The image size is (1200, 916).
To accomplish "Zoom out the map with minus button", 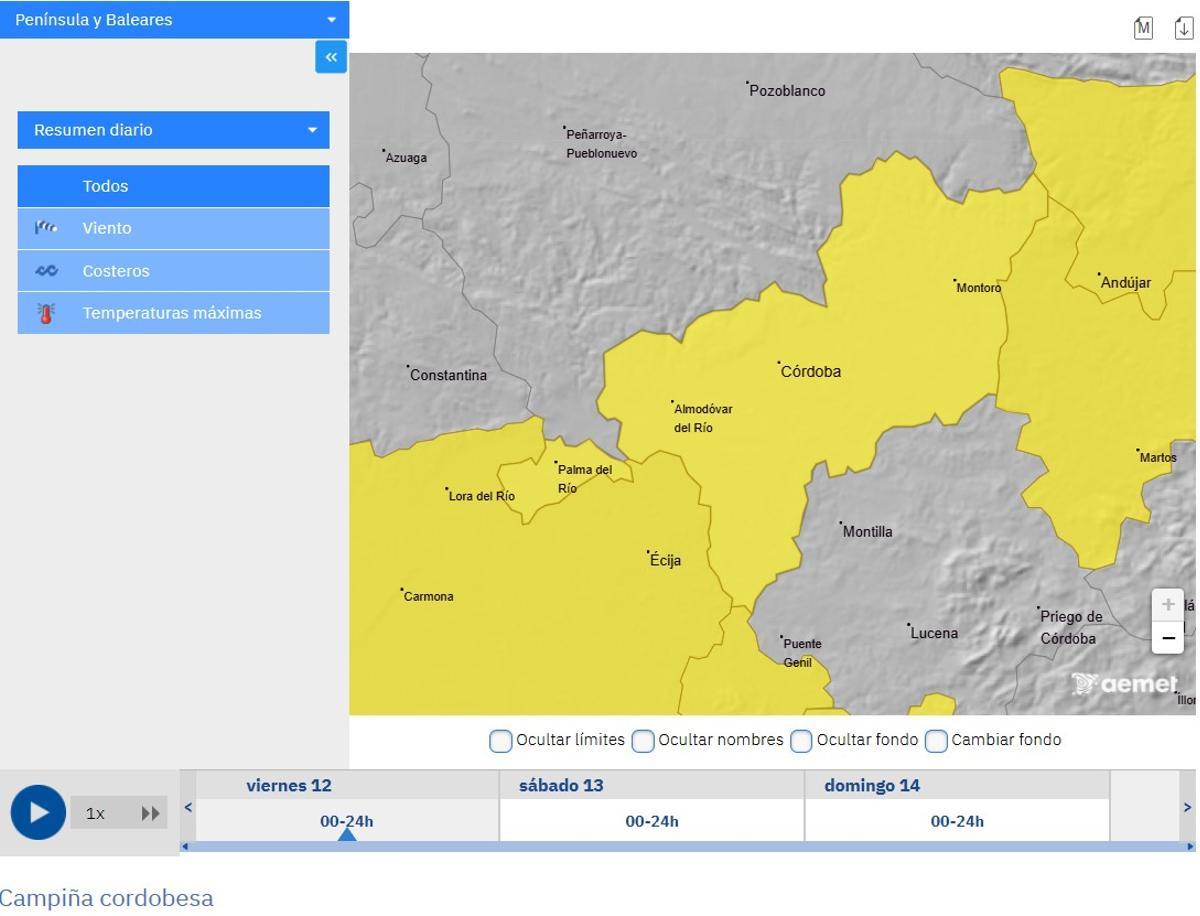I will tap(1168, 637).
